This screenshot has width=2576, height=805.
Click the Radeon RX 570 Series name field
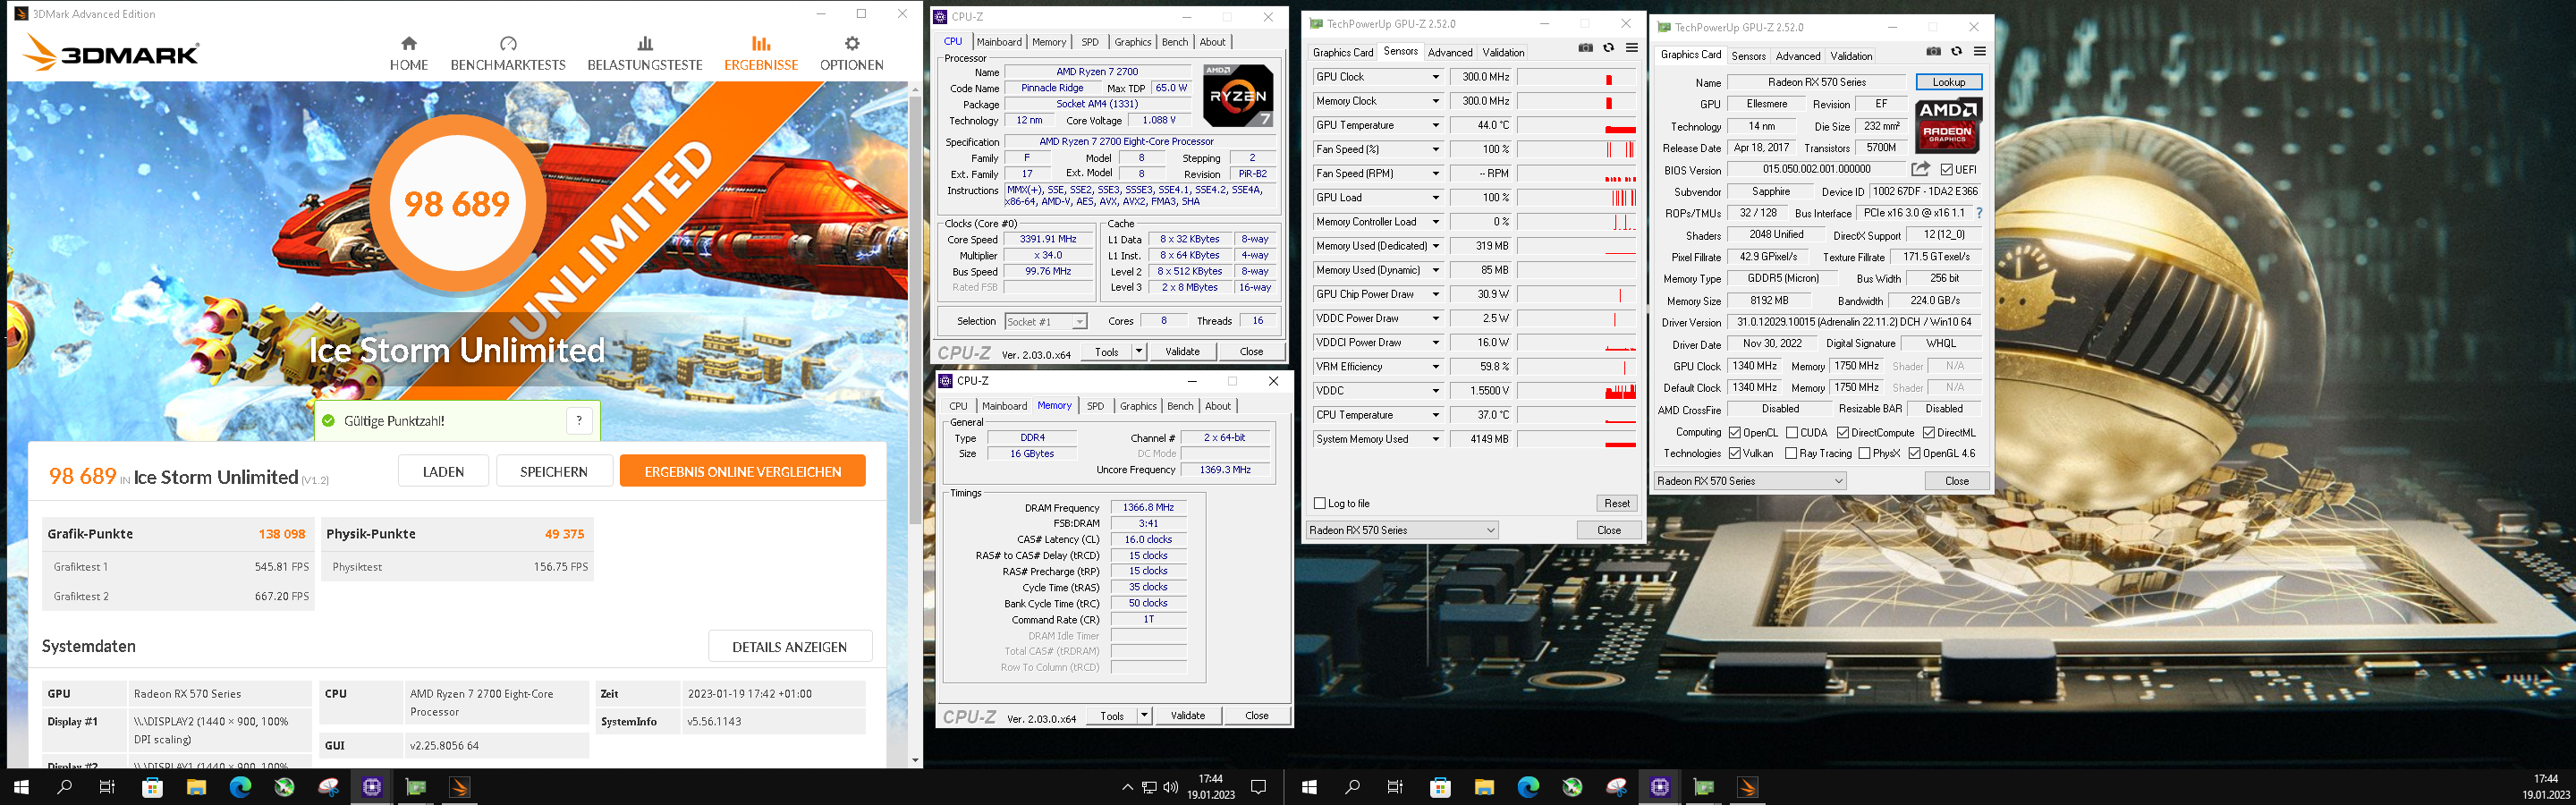(1817, 82)
